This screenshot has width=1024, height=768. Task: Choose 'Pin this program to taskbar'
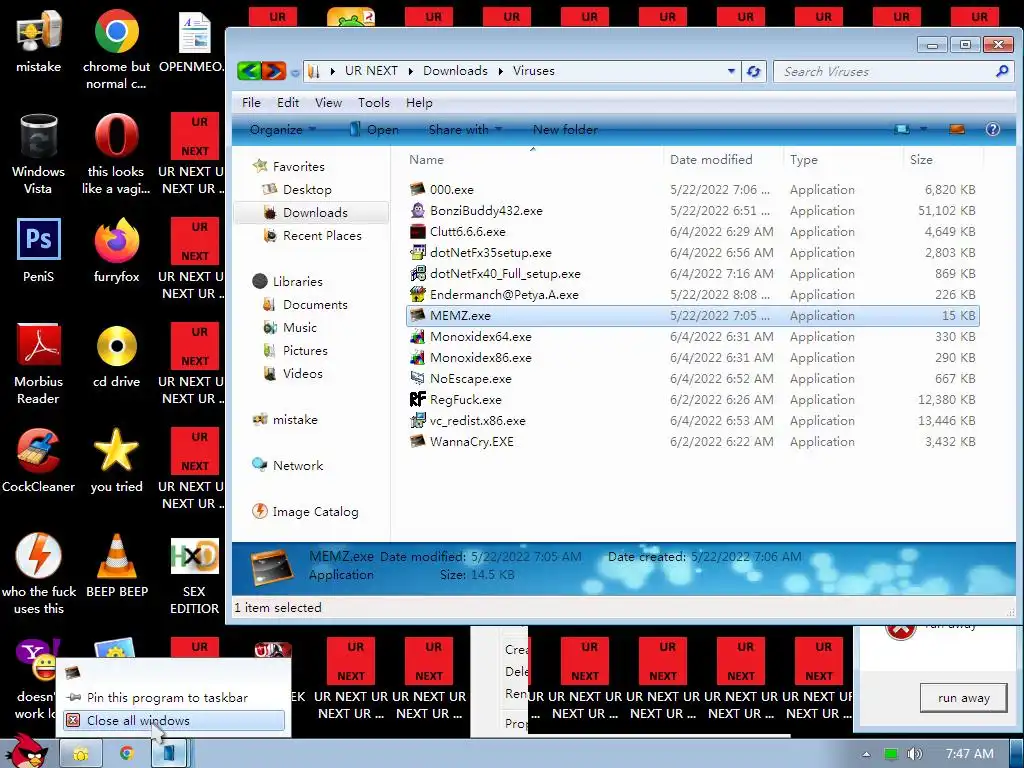tap(173, 697)
